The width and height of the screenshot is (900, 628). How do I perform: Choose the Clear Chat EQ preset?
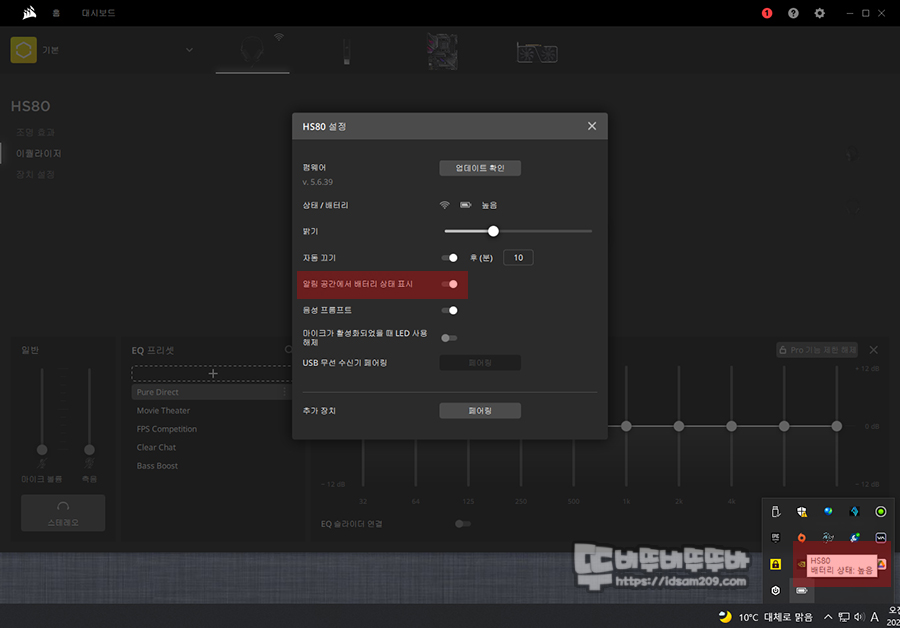tap(156, 447)
